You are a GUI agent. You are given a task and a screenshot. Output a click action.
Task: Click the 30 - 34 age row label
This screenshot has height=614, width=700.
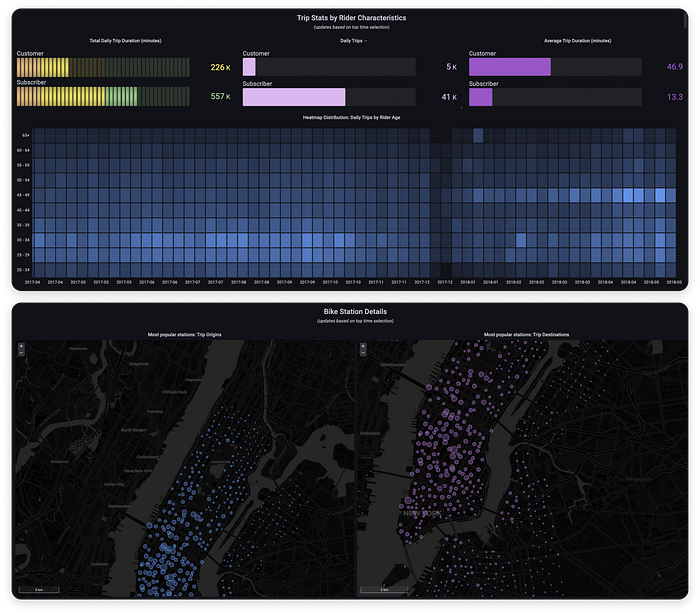coord(23,240)
